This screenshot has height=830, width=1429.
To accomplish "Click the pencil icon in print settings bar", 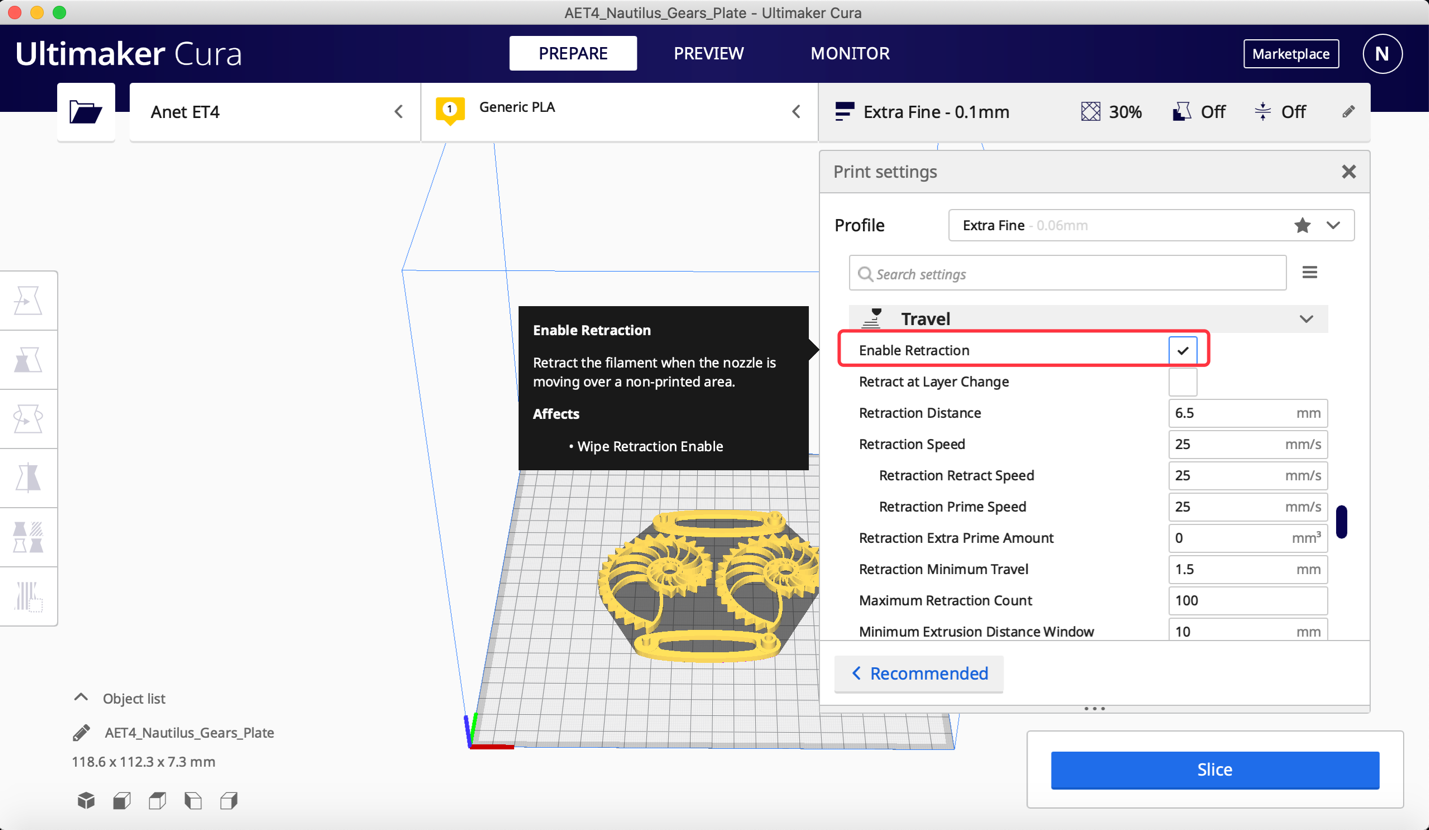I will click(x=1348, y=112).
